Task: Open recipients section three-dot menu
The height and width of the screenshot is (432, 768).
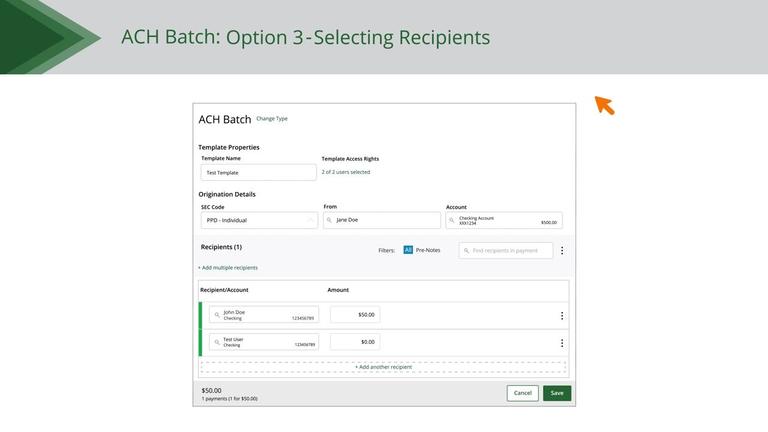Action: (562, 250)
